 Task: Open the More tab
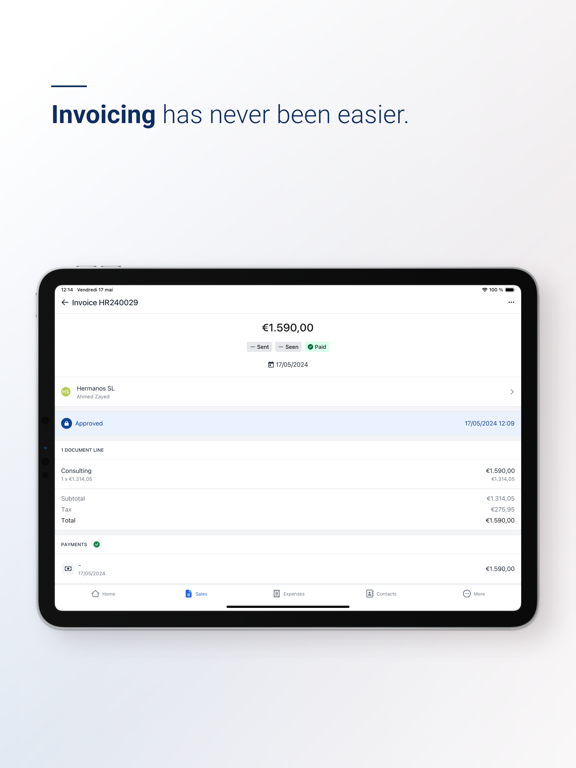coord(474,594)
